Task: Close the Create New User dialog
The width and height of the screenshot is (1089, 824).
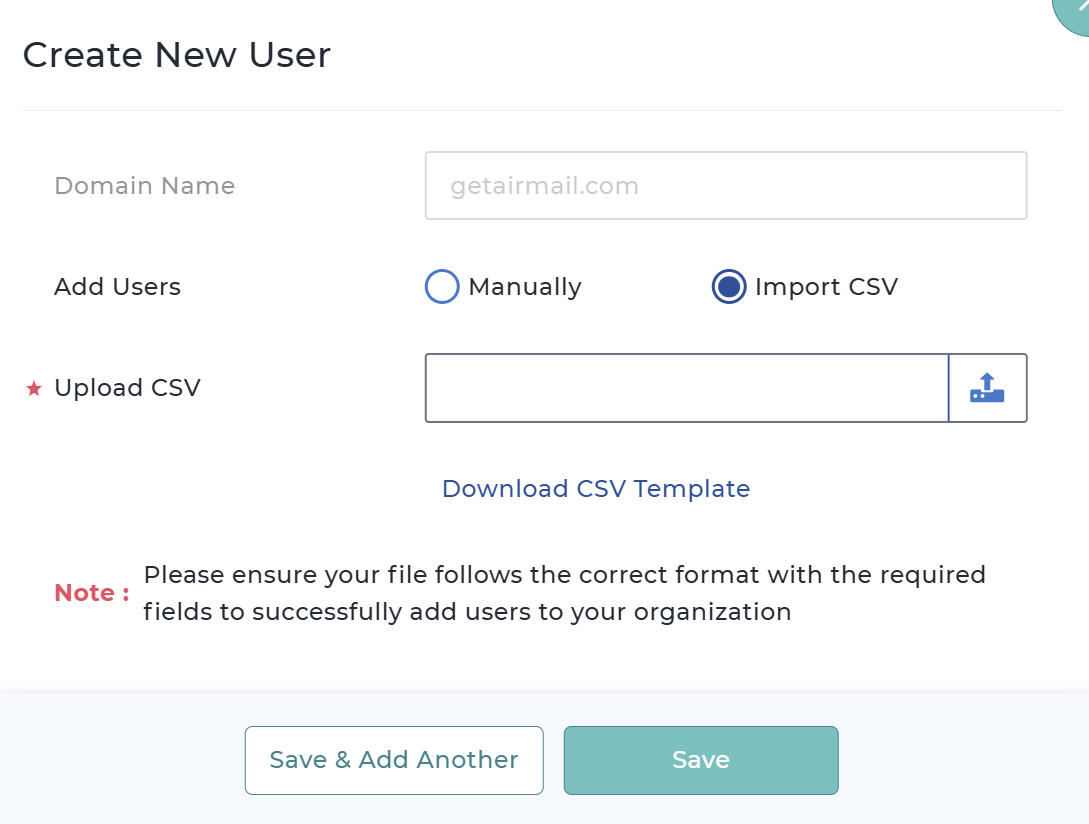Action: (1074, 10)
